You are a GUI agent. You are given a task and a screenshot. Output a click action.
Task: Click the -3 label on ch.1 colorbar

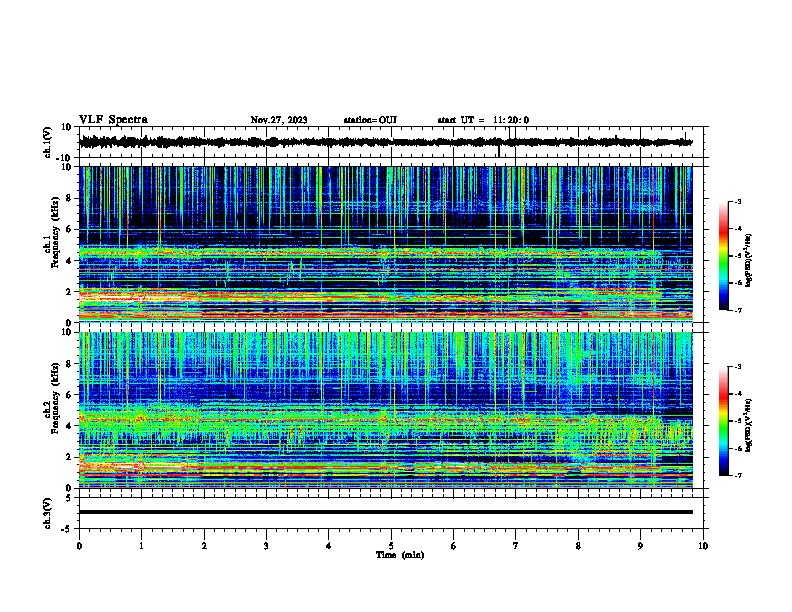(x=737, y=201)
